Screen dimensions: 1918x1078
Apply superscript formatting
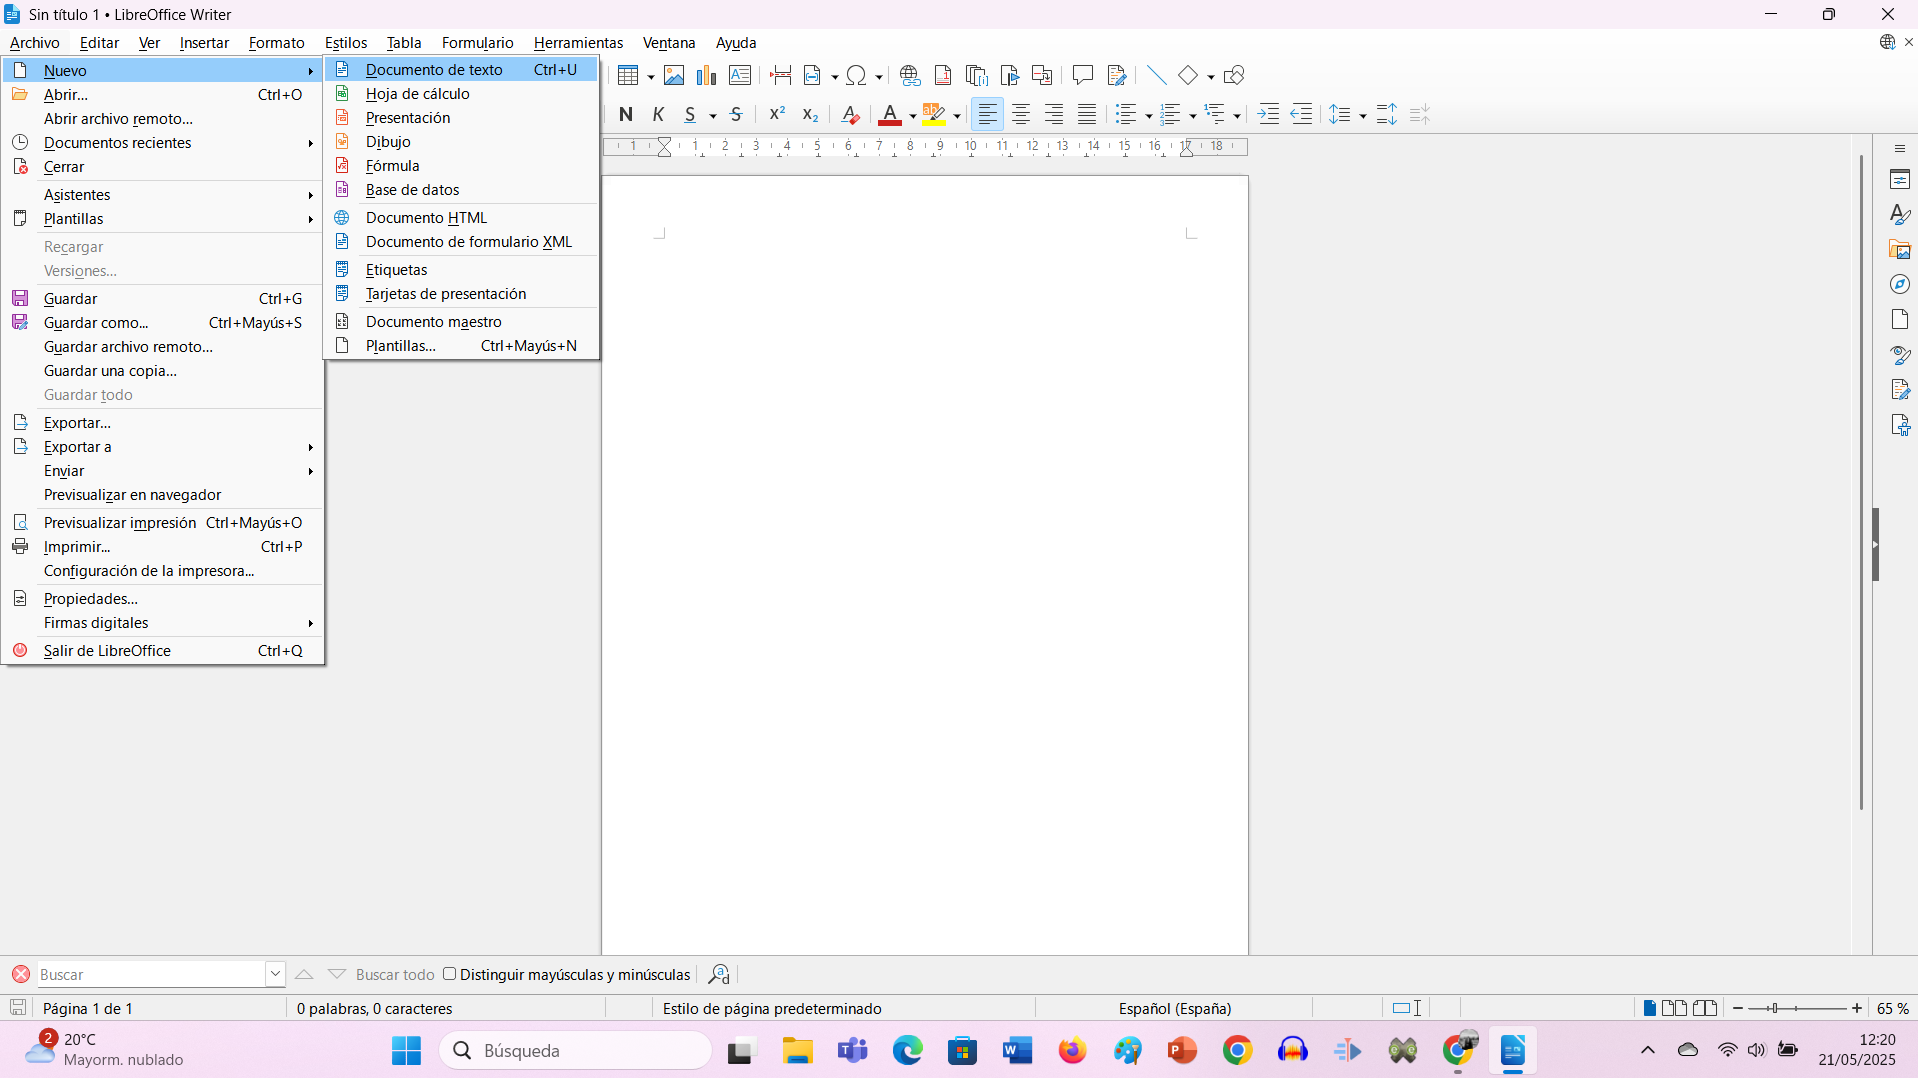(776, 114)
